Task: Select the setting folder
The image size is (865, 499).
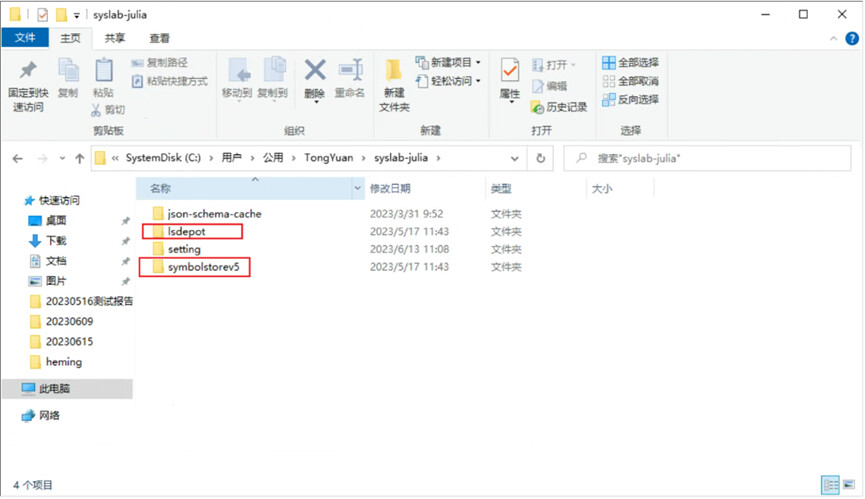Action: 184,249
